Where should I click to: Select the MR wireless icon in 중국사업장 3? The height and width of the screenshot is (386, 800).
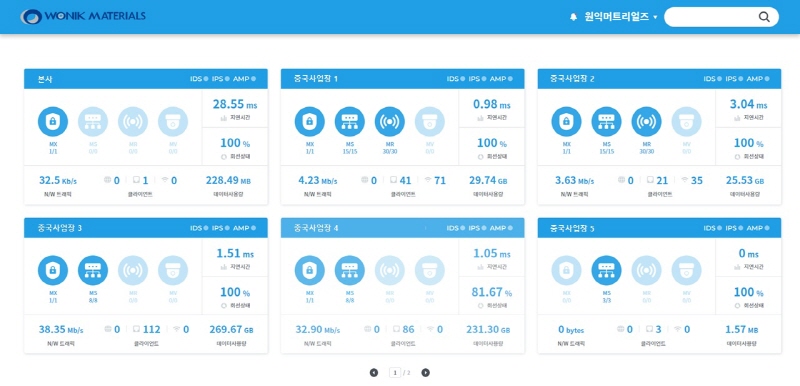[133, 271]
